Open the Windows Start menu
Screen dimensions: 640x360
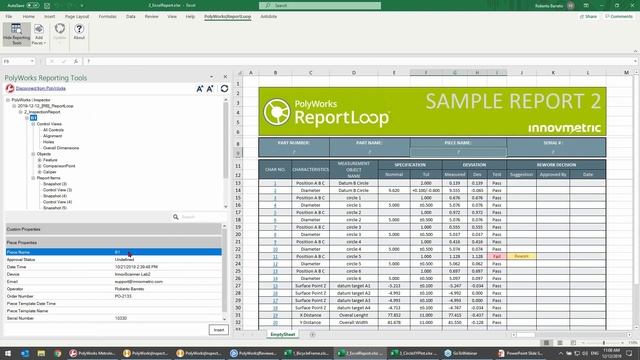8,353
